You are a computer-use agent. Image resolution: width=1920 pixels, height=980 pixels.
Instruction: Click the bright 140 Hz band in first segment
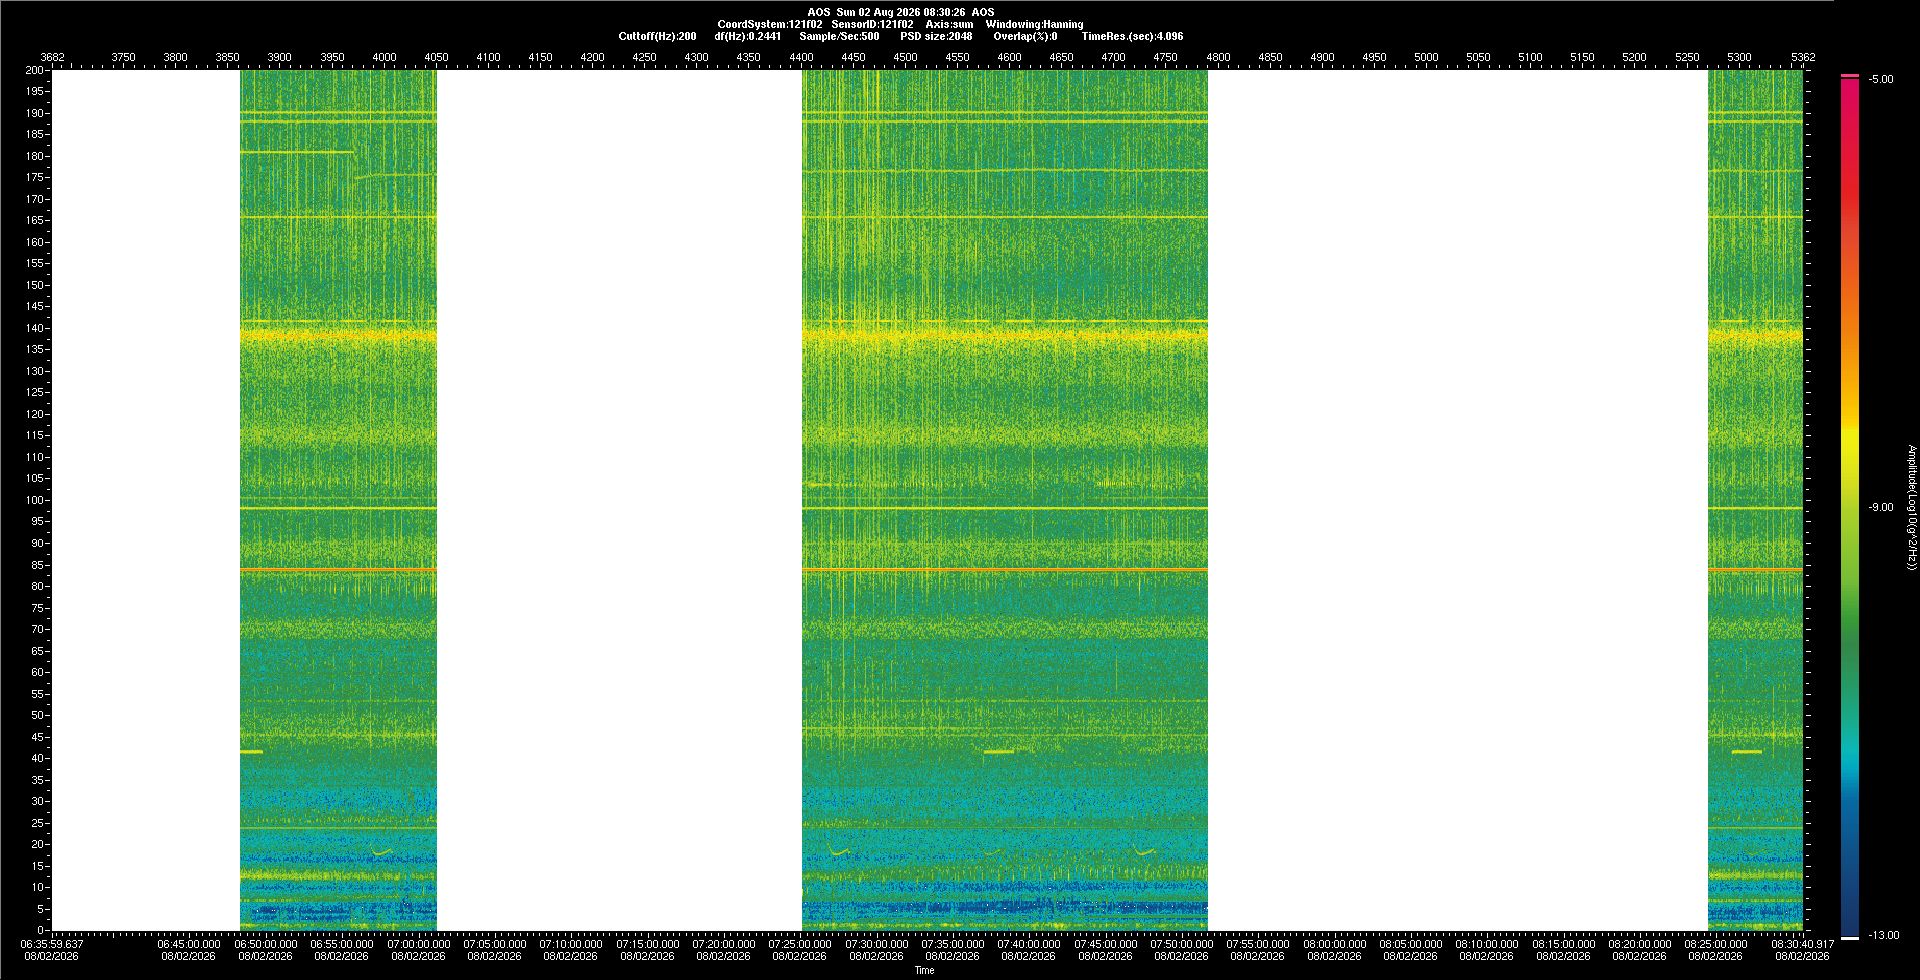[338, 336]
